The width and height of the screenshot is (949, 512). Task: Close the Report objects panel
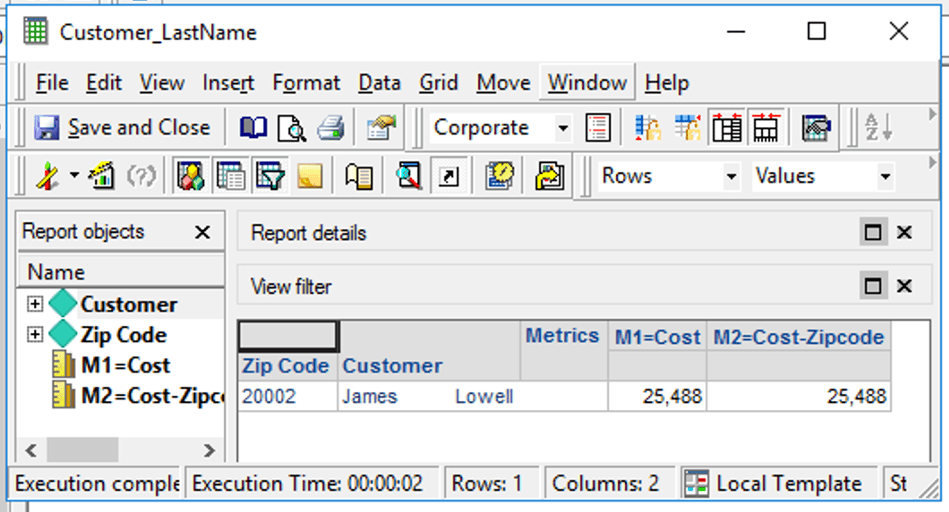coord(202,232)
